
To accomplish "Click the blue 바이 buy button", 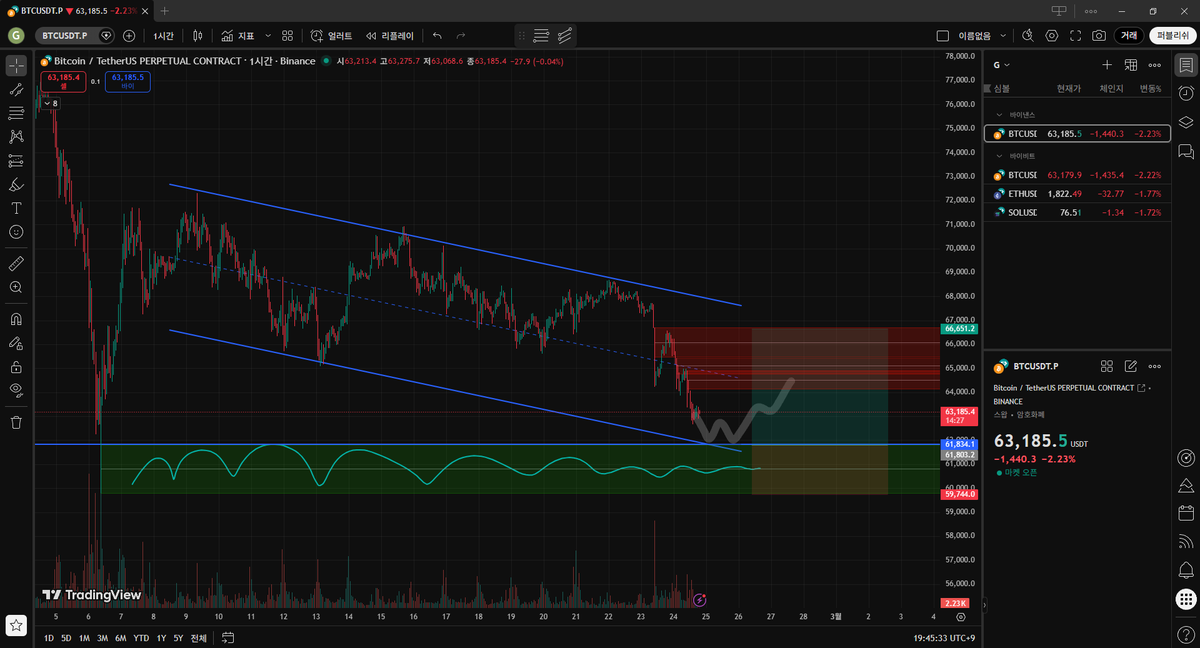I will click(128, 81).
